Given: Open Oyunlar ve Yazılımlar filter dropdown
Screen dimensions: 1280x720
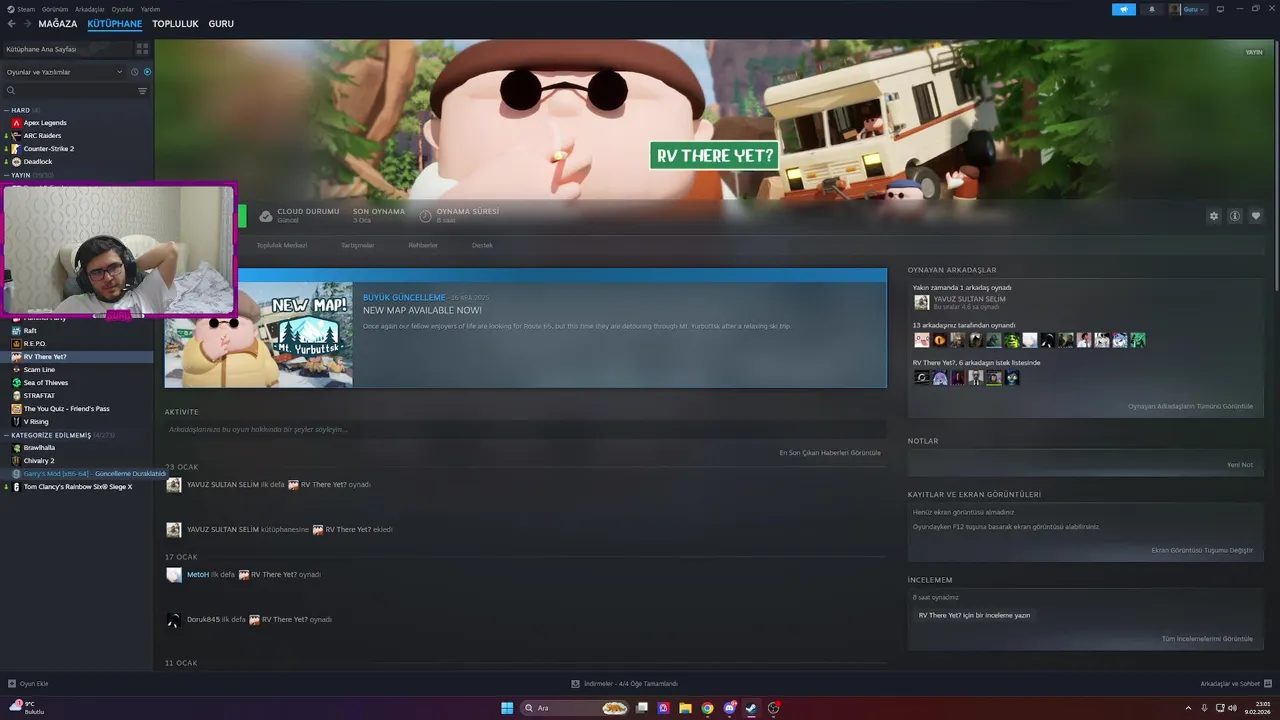Looking at the screenshot, I should click(x=64, y=72).
